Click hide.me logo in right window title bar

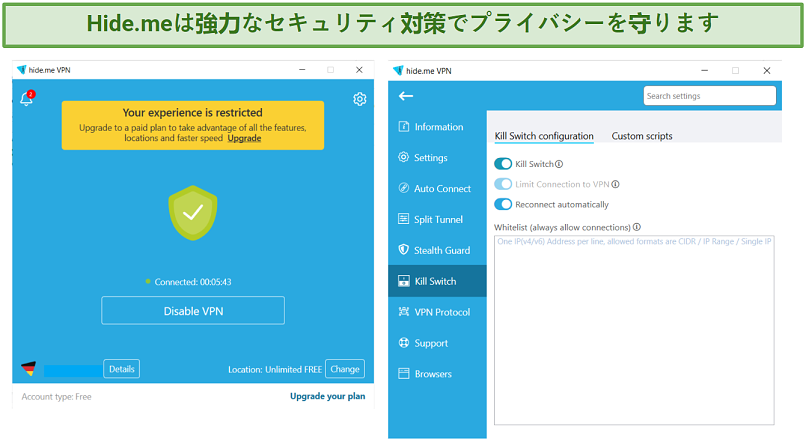[x=398, y=70]
